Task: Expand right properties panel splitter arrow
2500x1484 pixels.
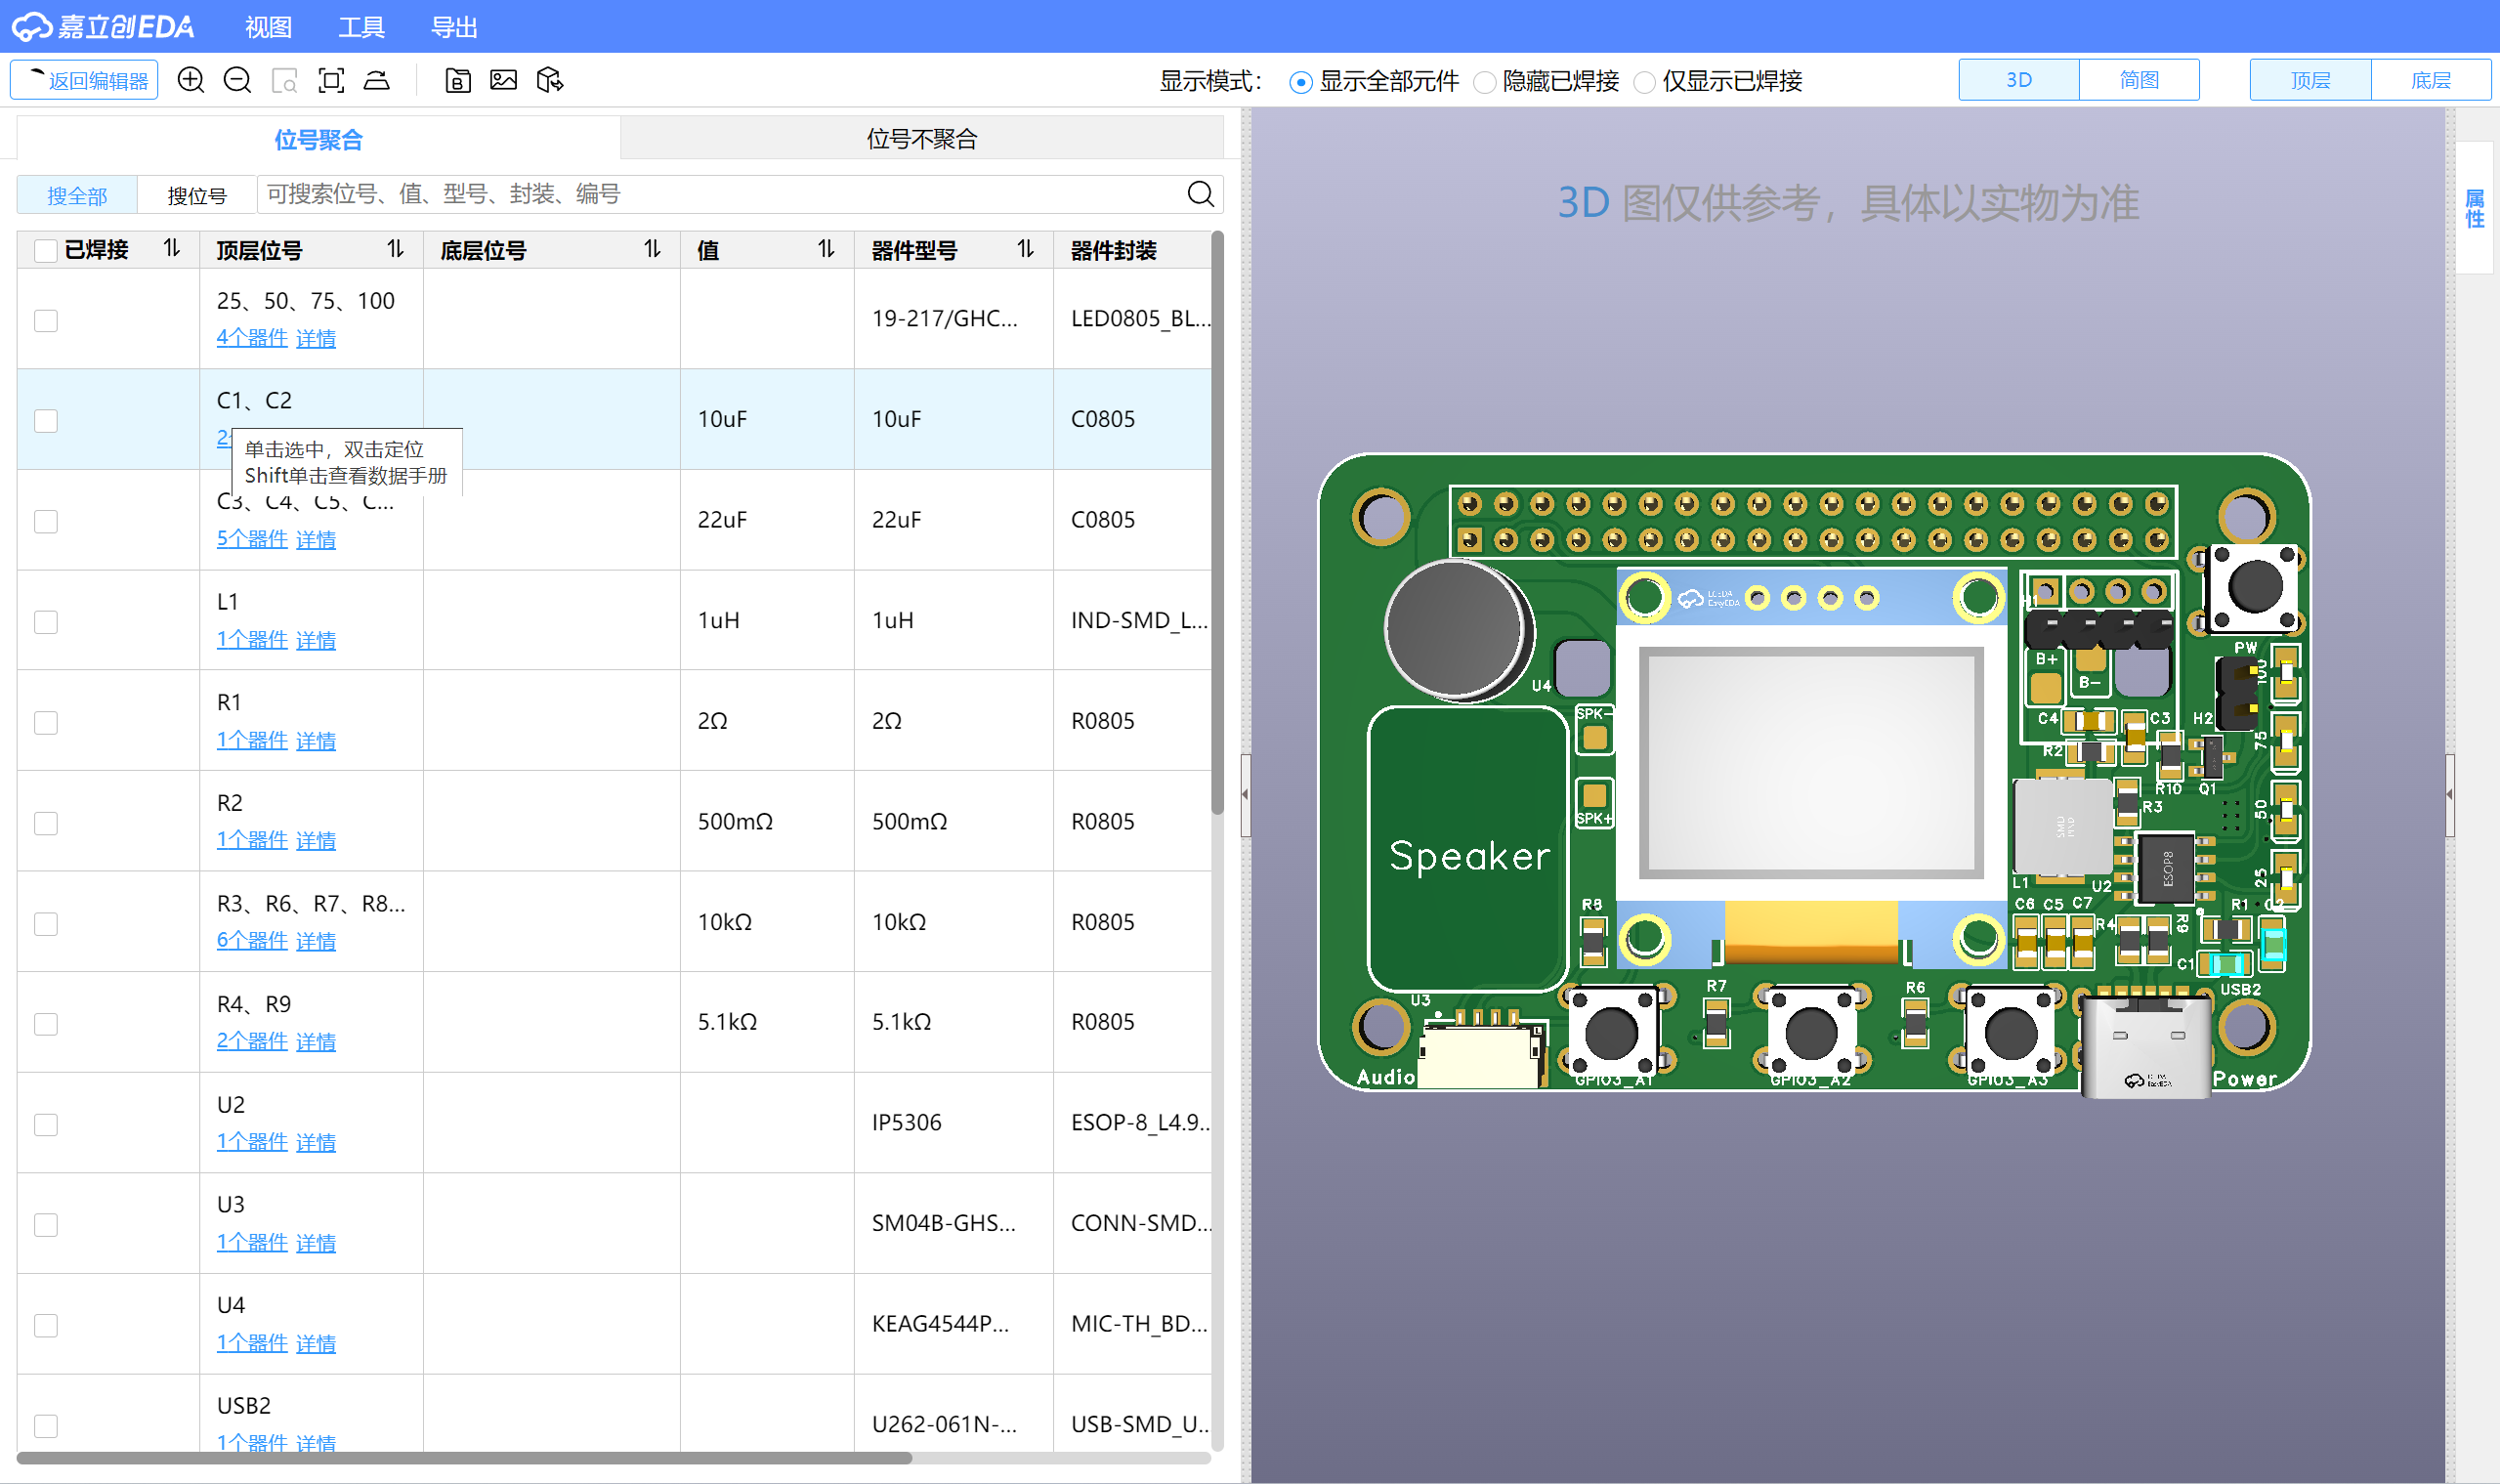Action: [2450, 794]
